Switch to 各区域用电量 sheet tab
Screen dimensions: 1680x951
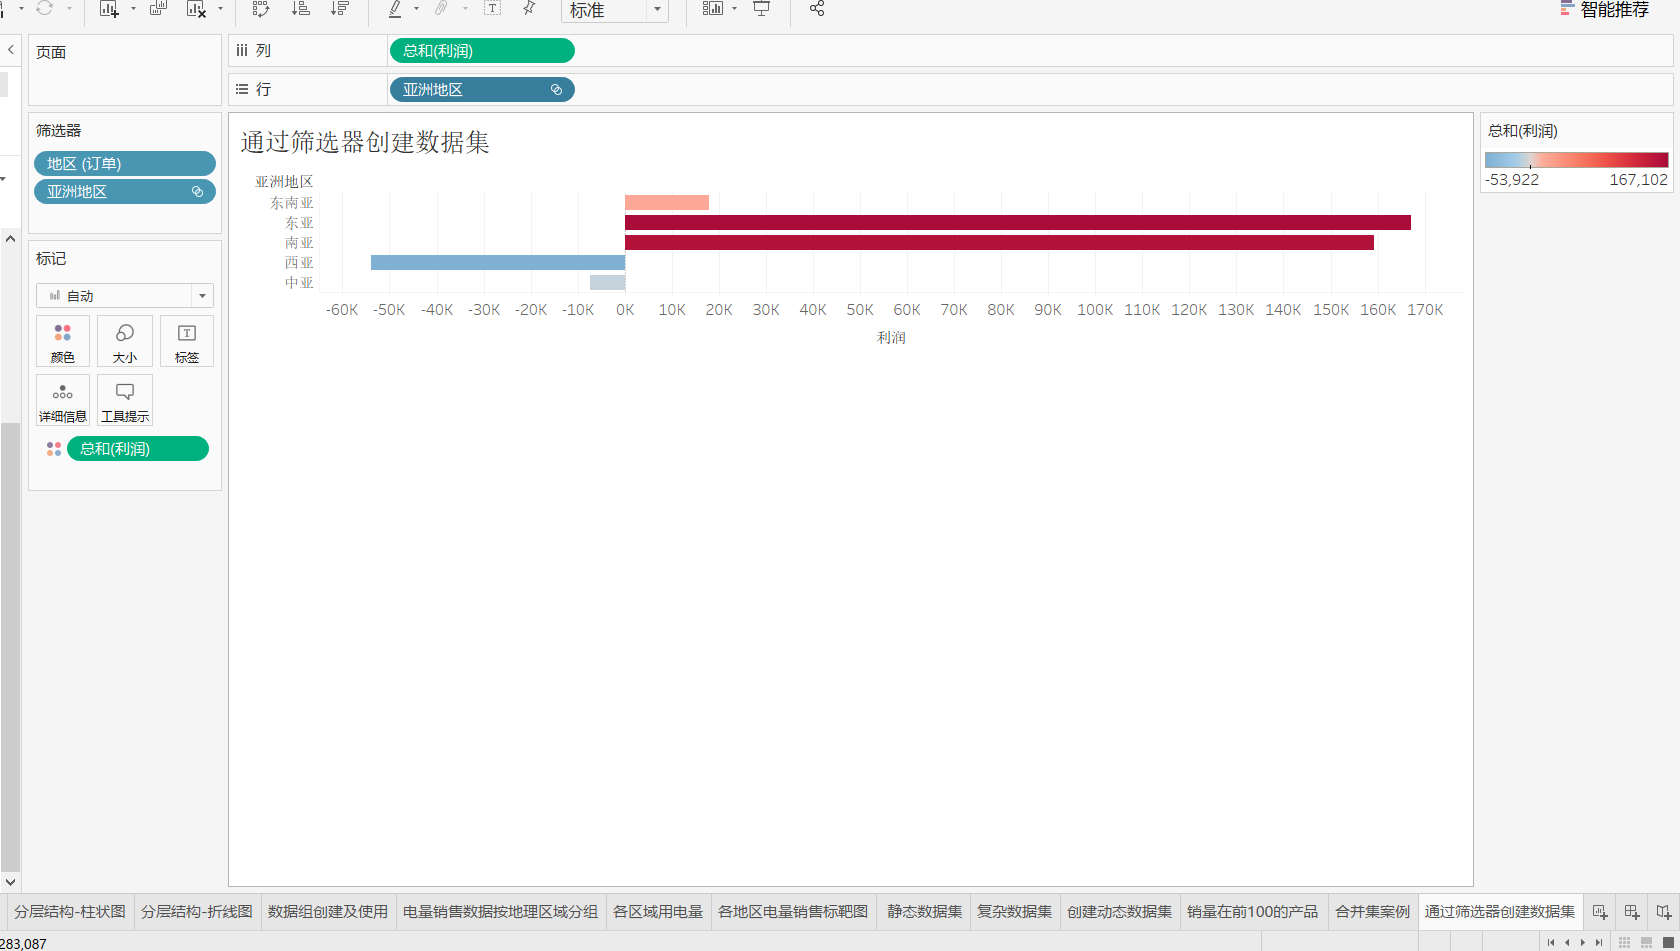658,912
